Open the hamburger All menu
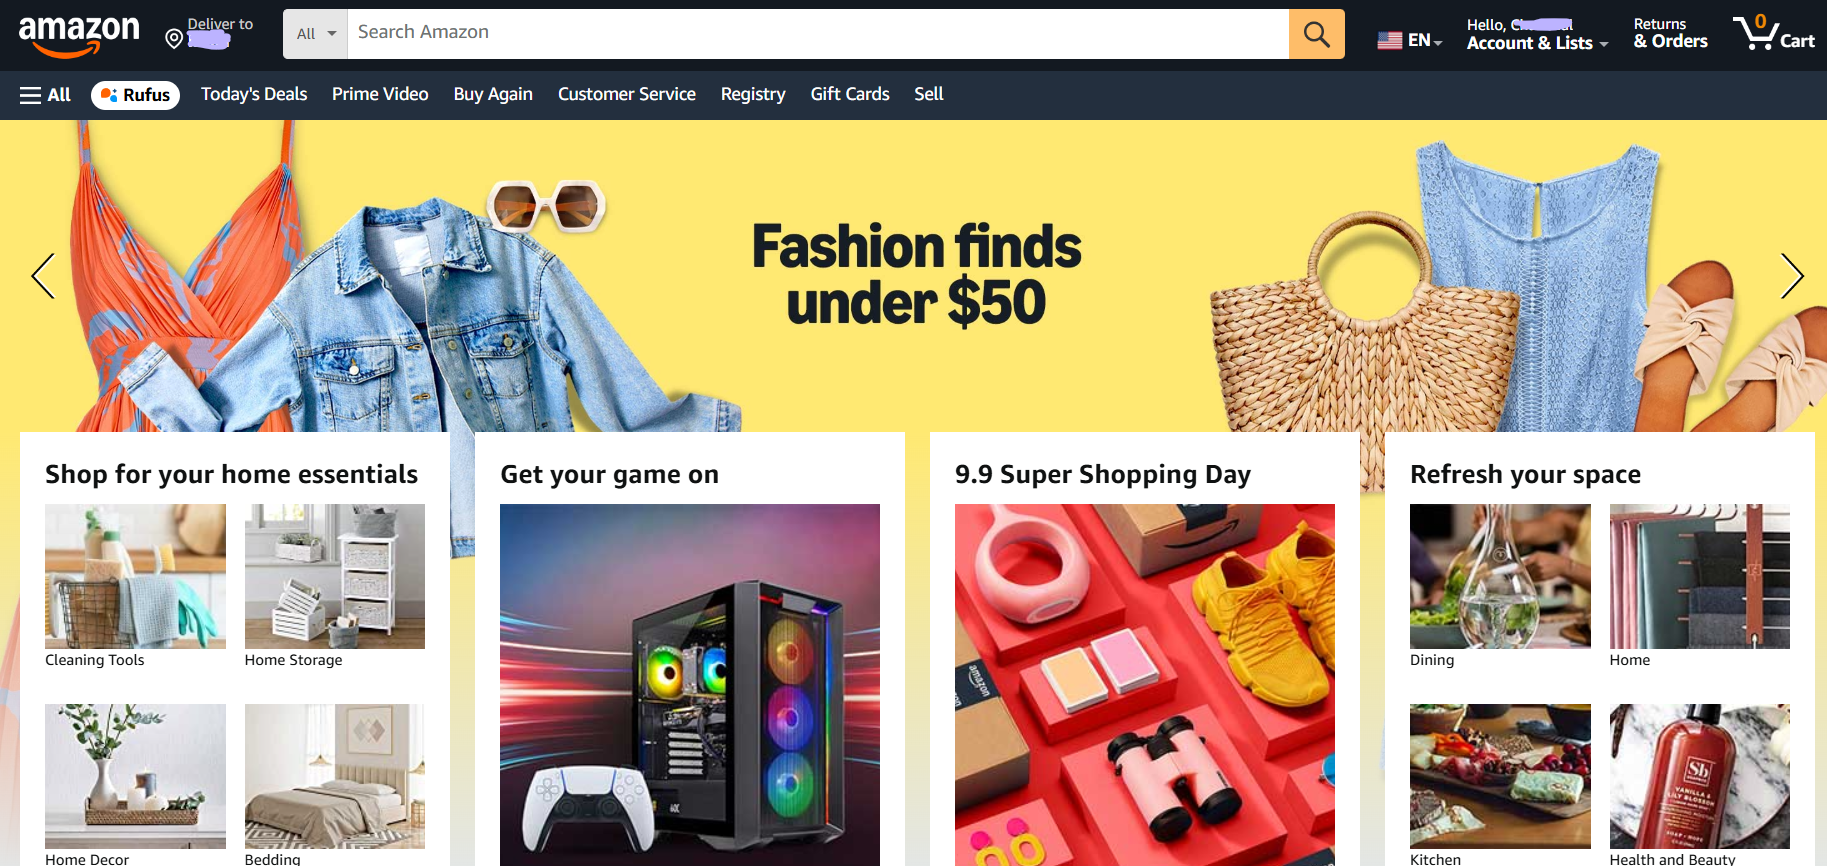The width and height of the screenshot is (1827, 866). [x=45, y=95]
